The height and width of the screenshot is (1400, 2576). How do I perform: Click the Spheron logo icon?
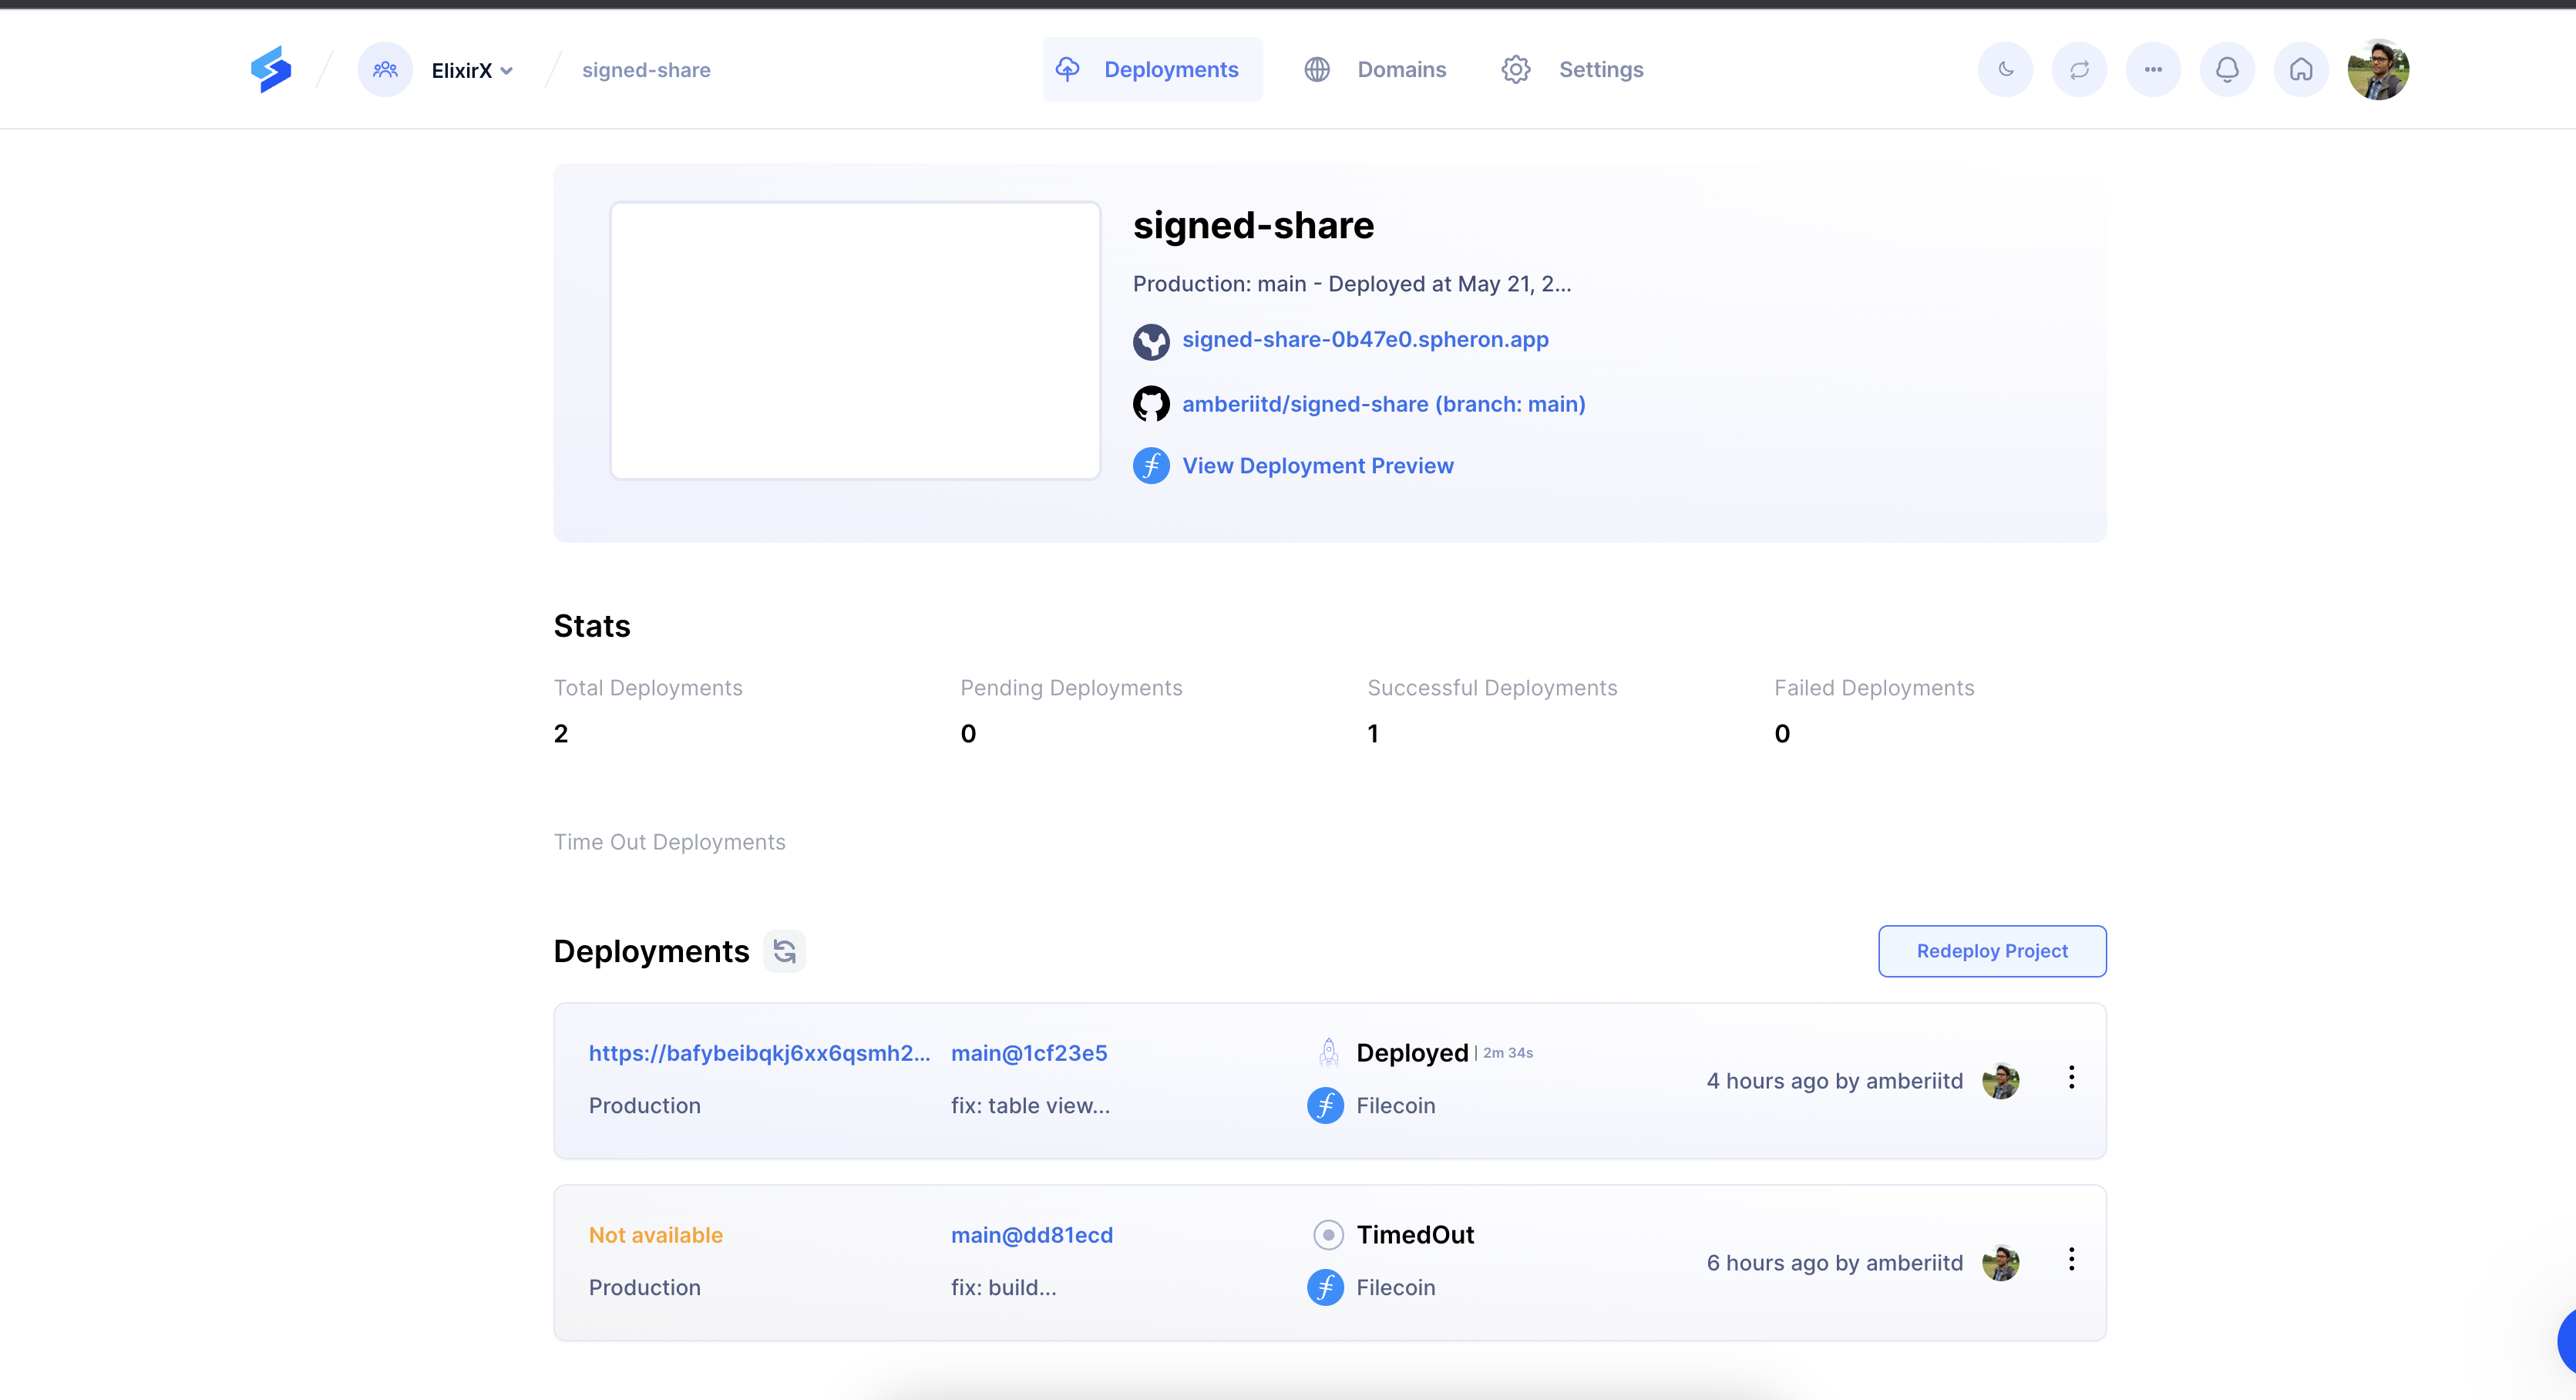tap(270, 69)
